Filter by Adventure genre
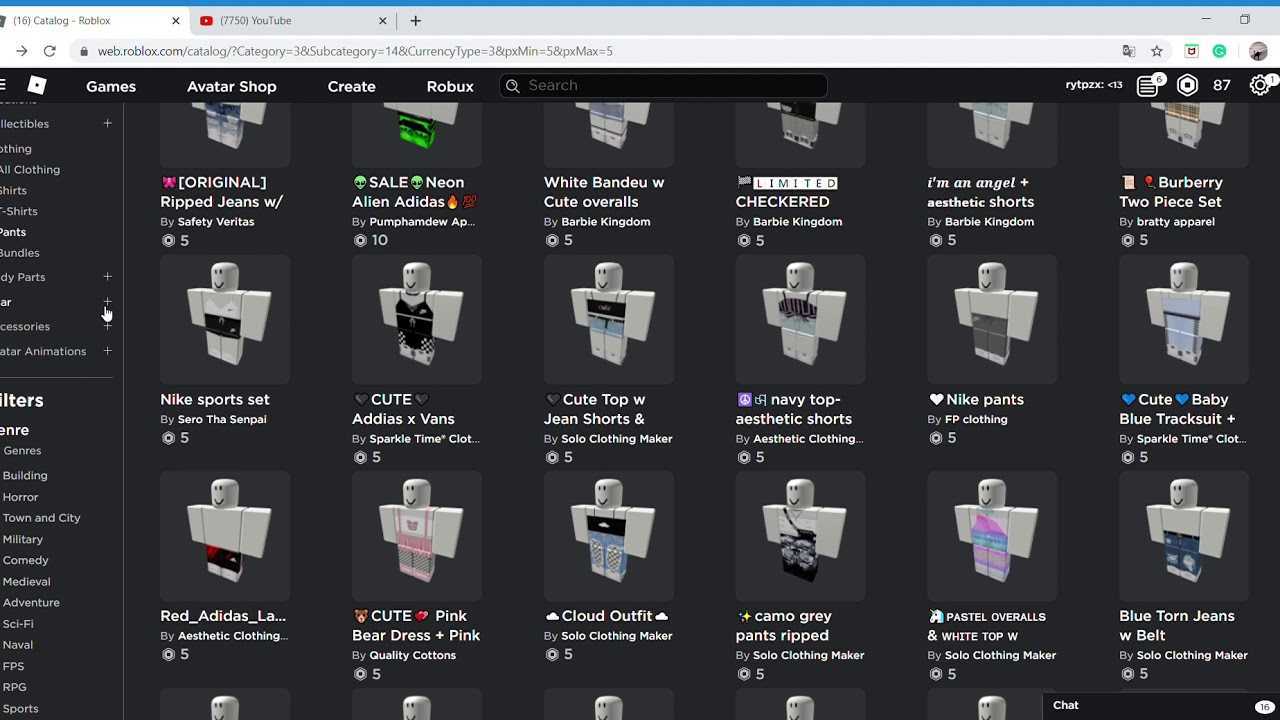Screen dimensions: 1280x720 point(32,603)
